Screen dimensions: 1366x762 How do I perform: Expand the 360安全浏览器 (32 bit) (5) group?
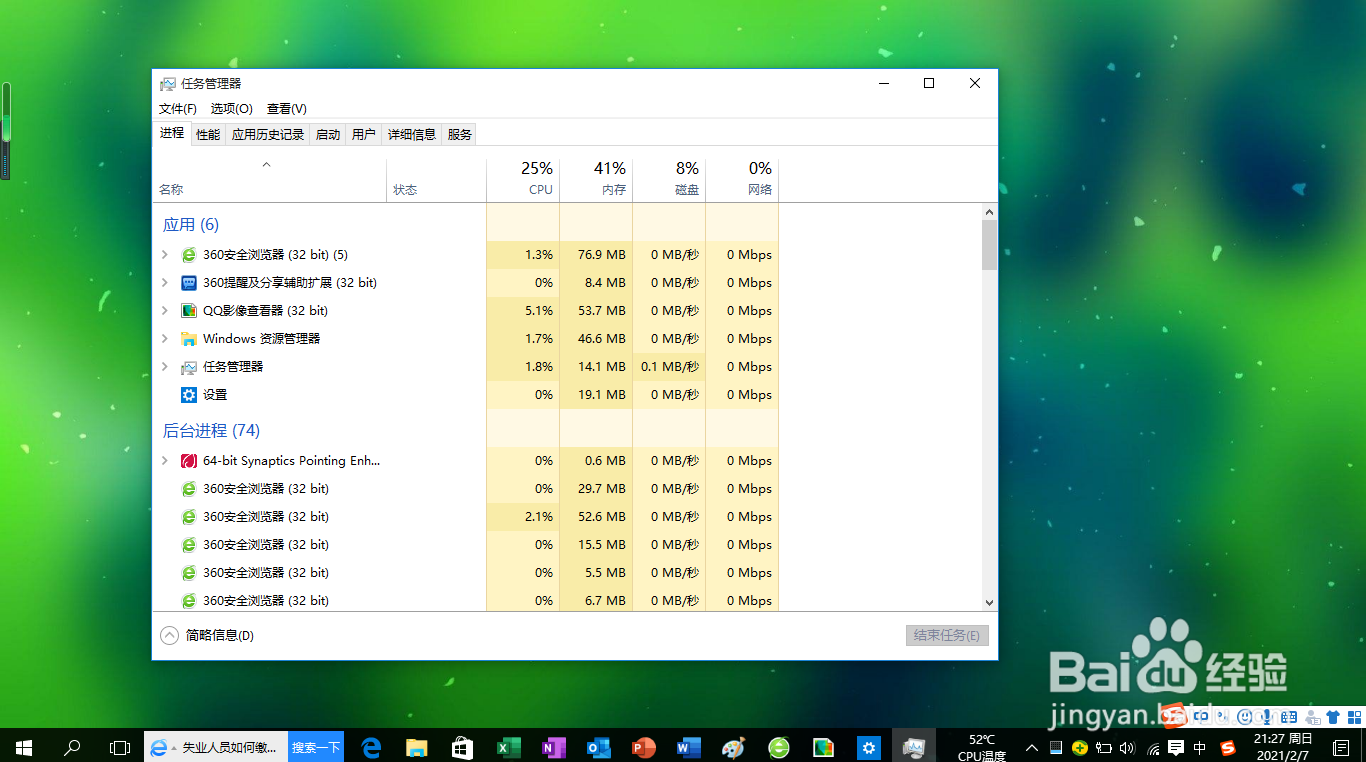165,255
